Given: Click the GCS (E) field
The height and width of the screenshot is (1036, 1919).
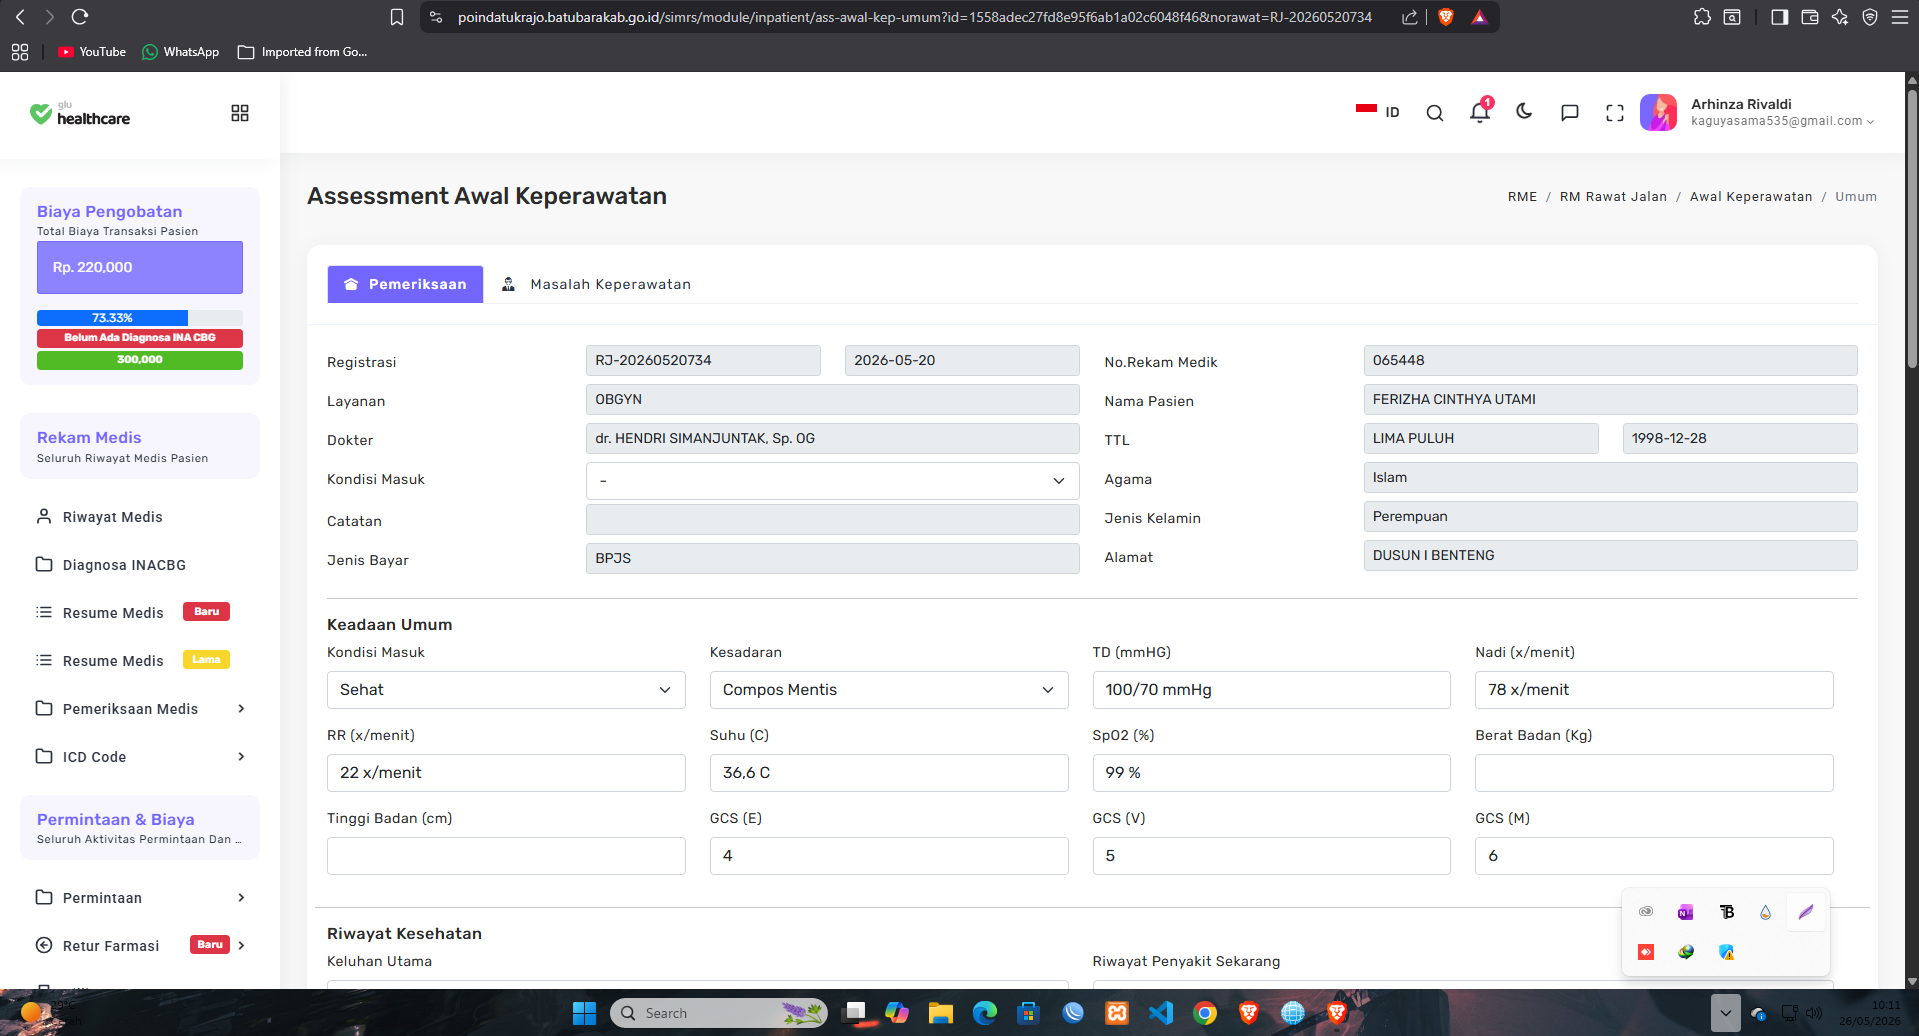Looking at the screenshot, I should click(889, 856).
